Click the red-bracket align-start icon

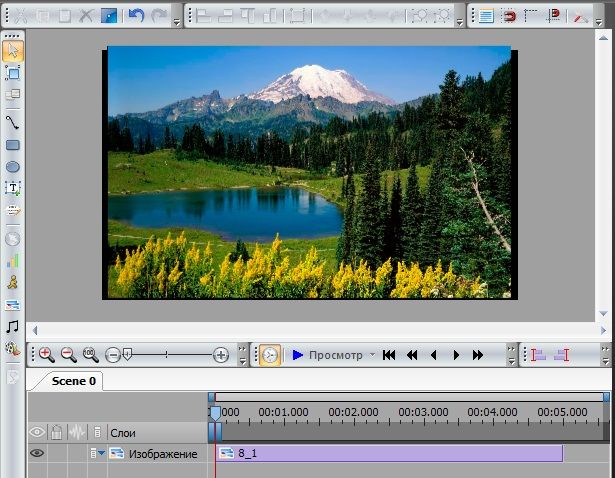click(x=538, y=355)
